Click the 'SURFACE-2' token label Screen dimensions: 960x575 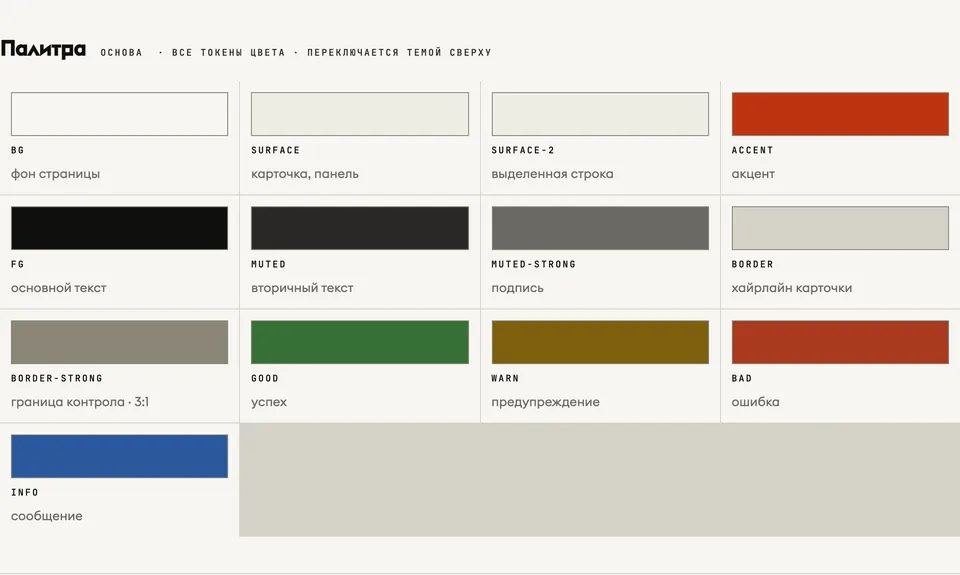(x=523, y=150)
